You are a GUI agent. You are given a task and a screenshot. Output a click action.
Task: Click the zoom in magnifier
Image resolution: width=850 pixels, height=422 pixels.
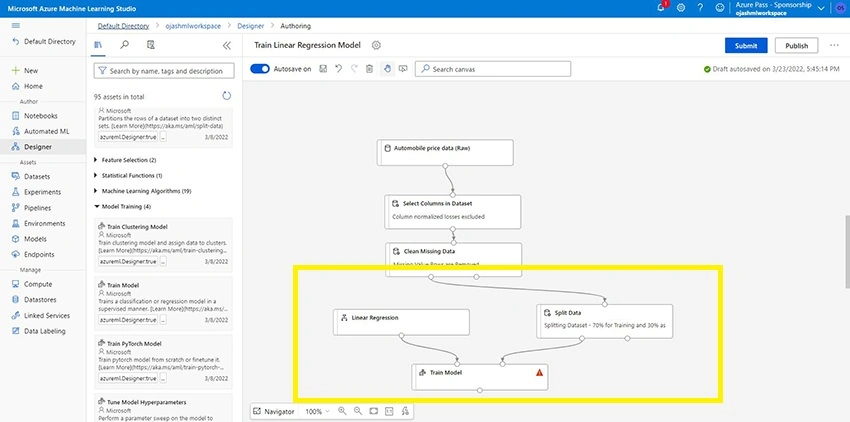[x=342, y=411]
